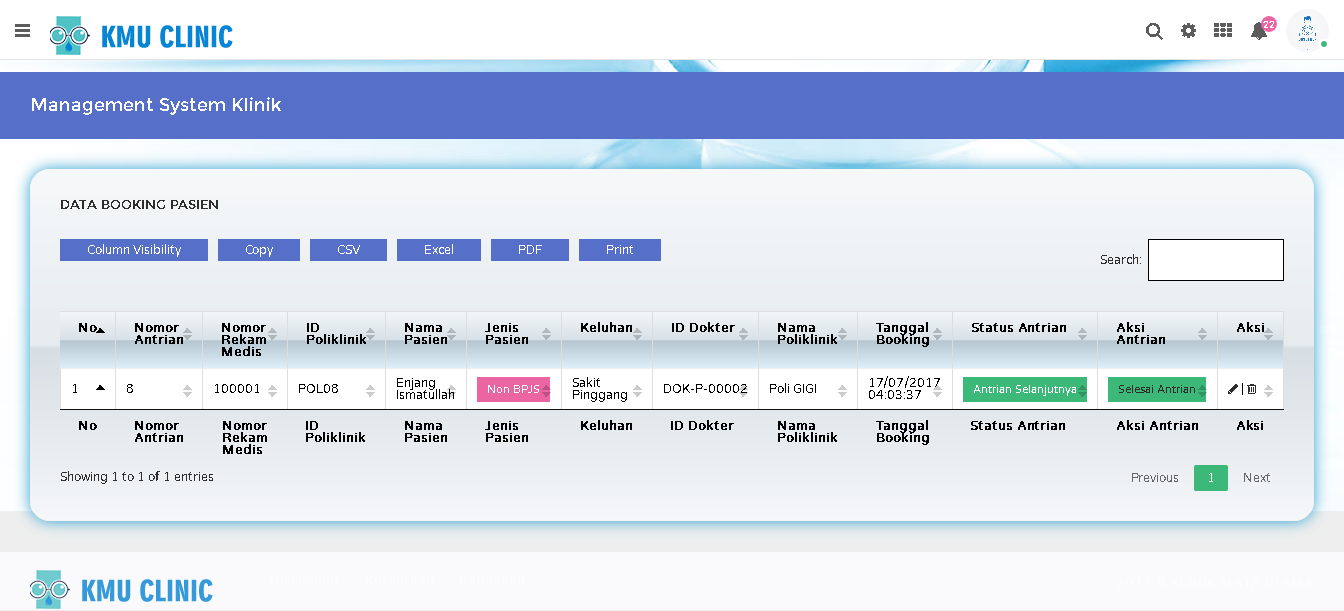Click the trash delete icon in row
This screenshot has height=611, width=1344.
[x=1251, y=389]
